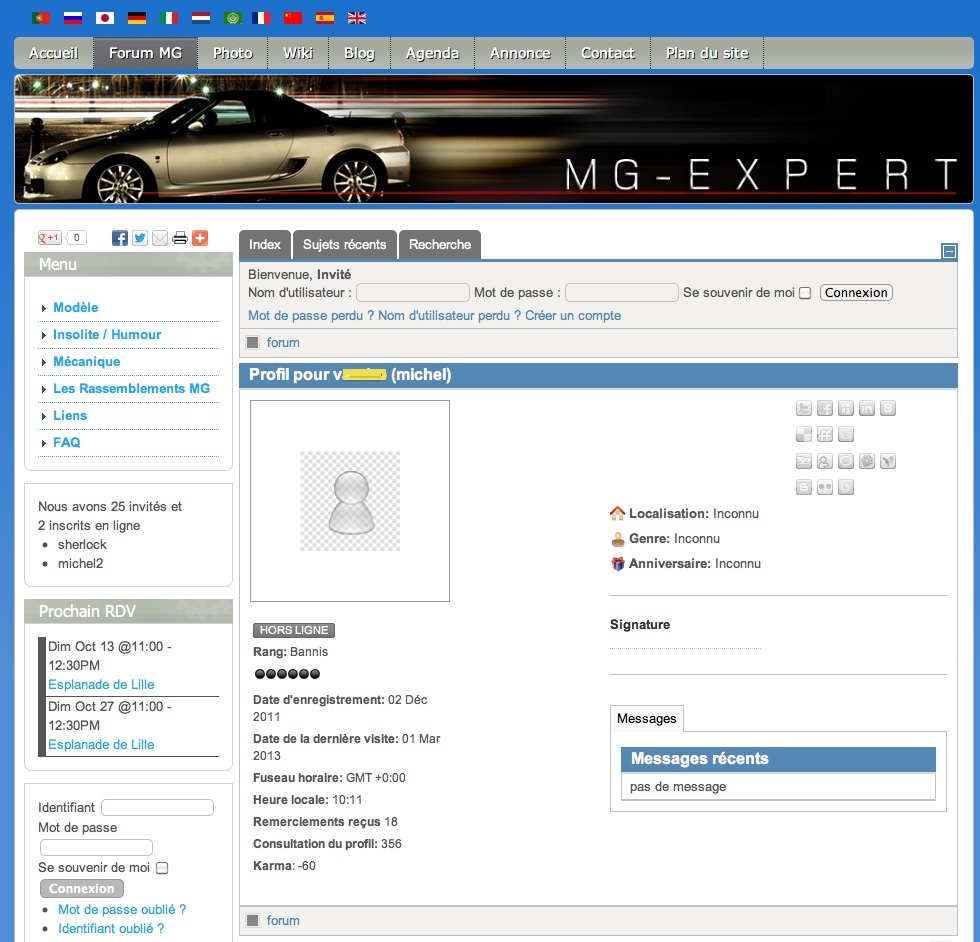This screenshot has width=980, height=942.
Task: Open Esplanade de Lille link for Oct 27
Action: point(101,744)
